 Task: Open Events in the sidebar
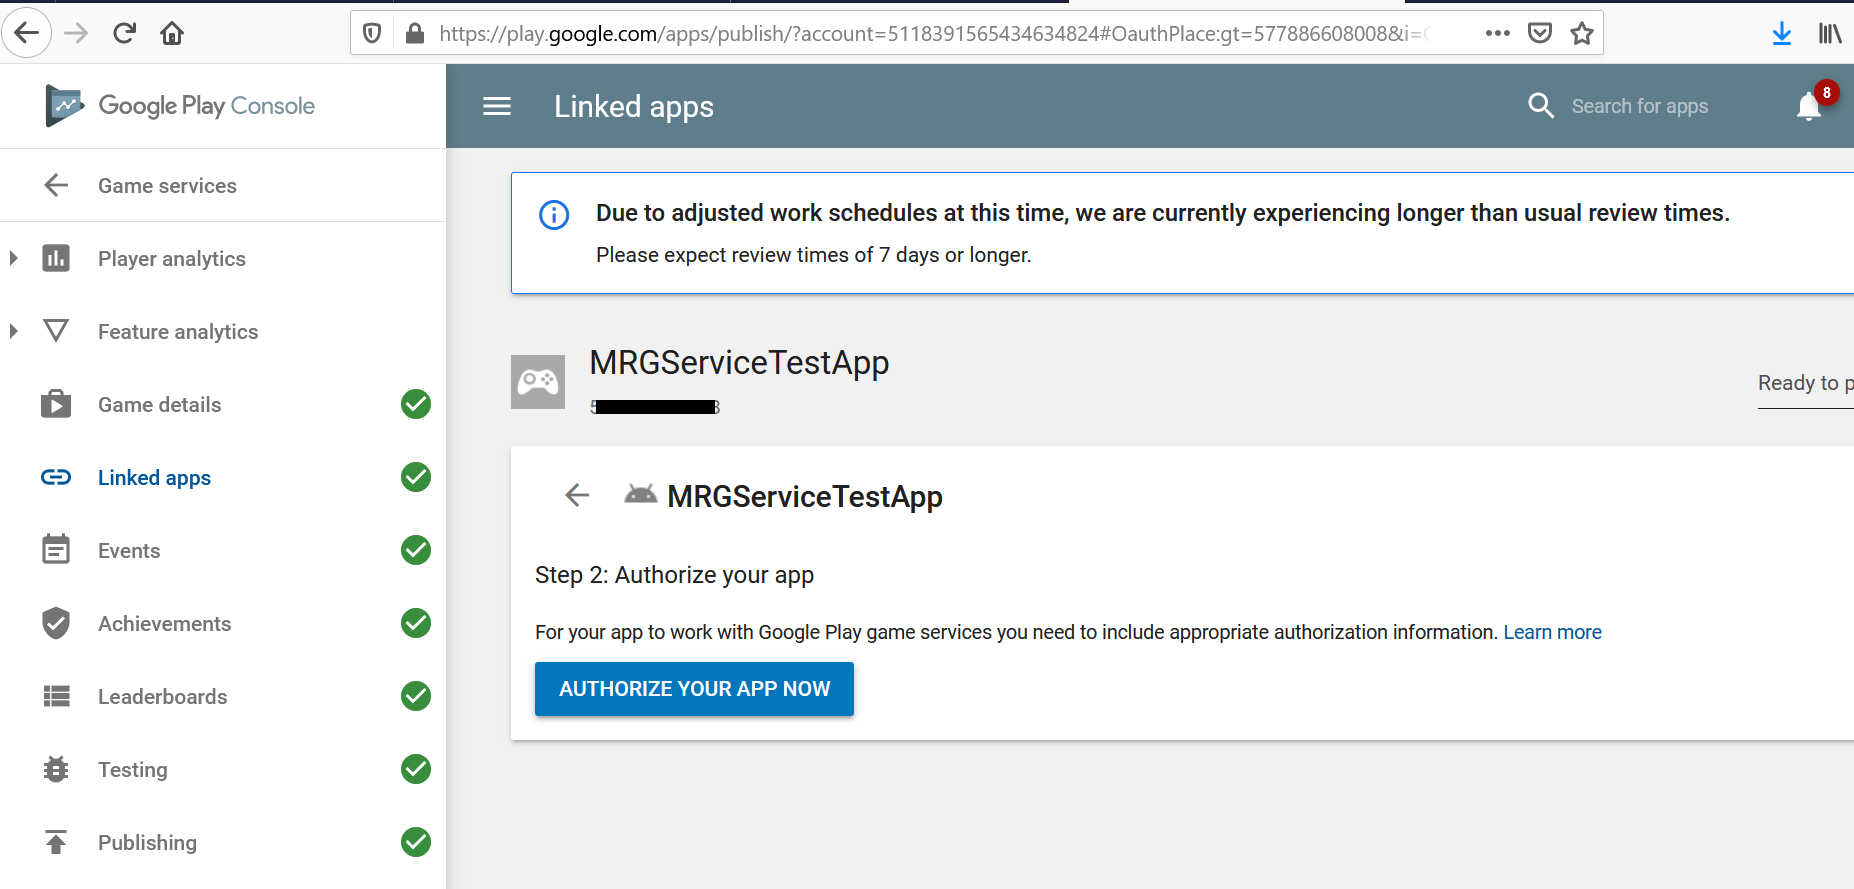click(129, 551)
